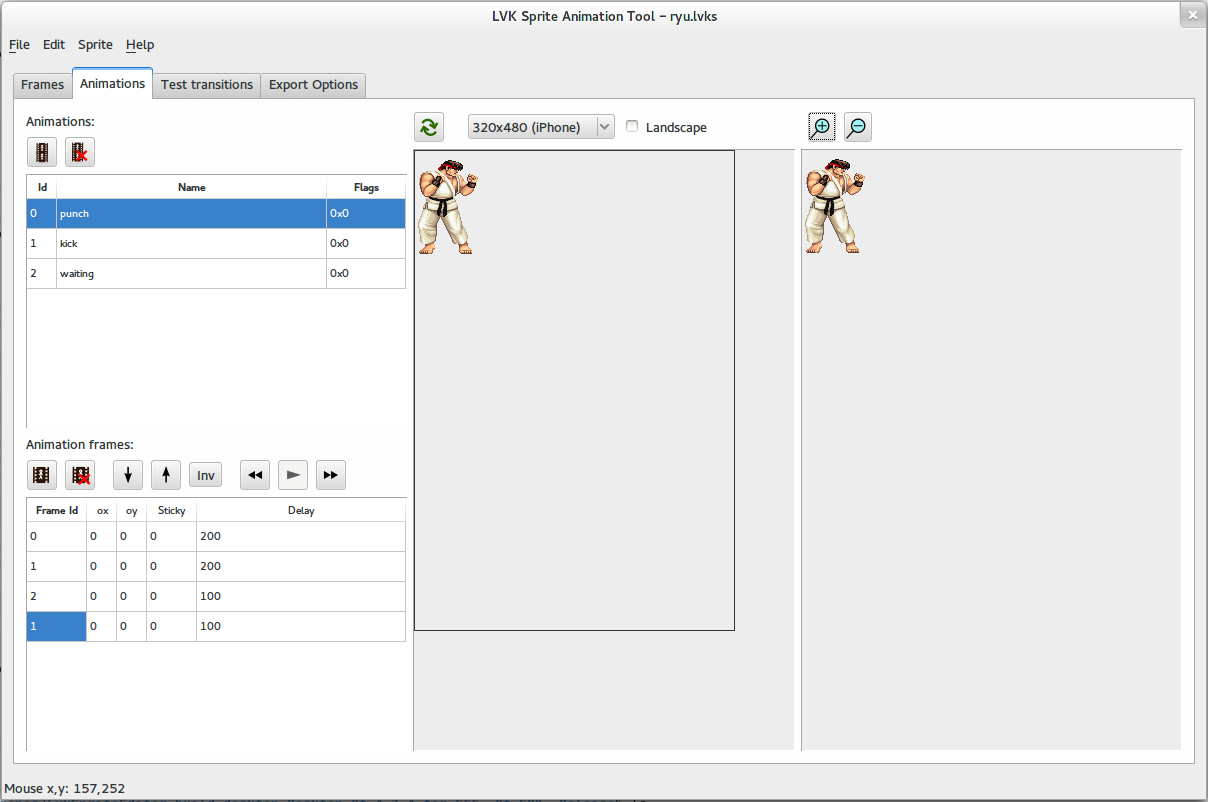Open the Export Options tab
The image size is (1208, 802).
(x=313, y=85)
